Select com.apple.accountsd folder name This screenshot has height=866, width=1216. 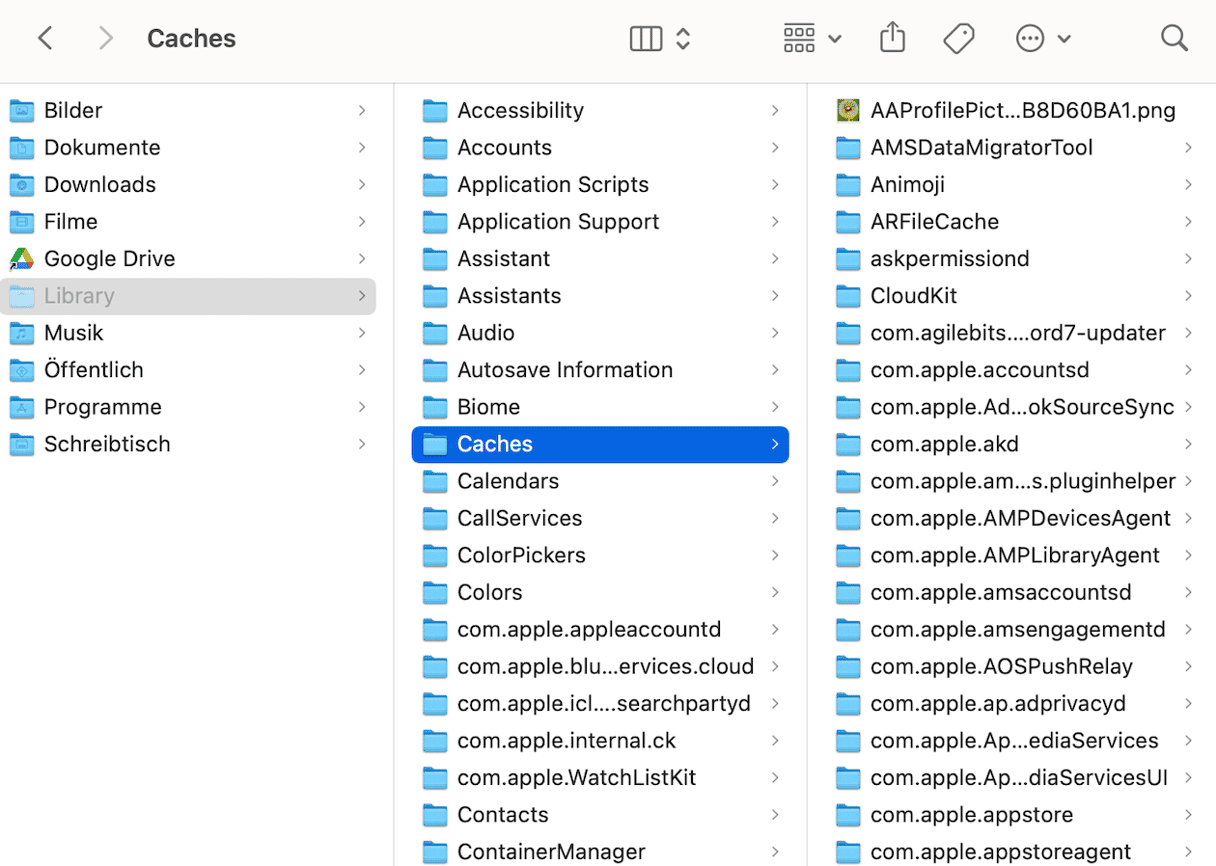[x=980, y=370]
